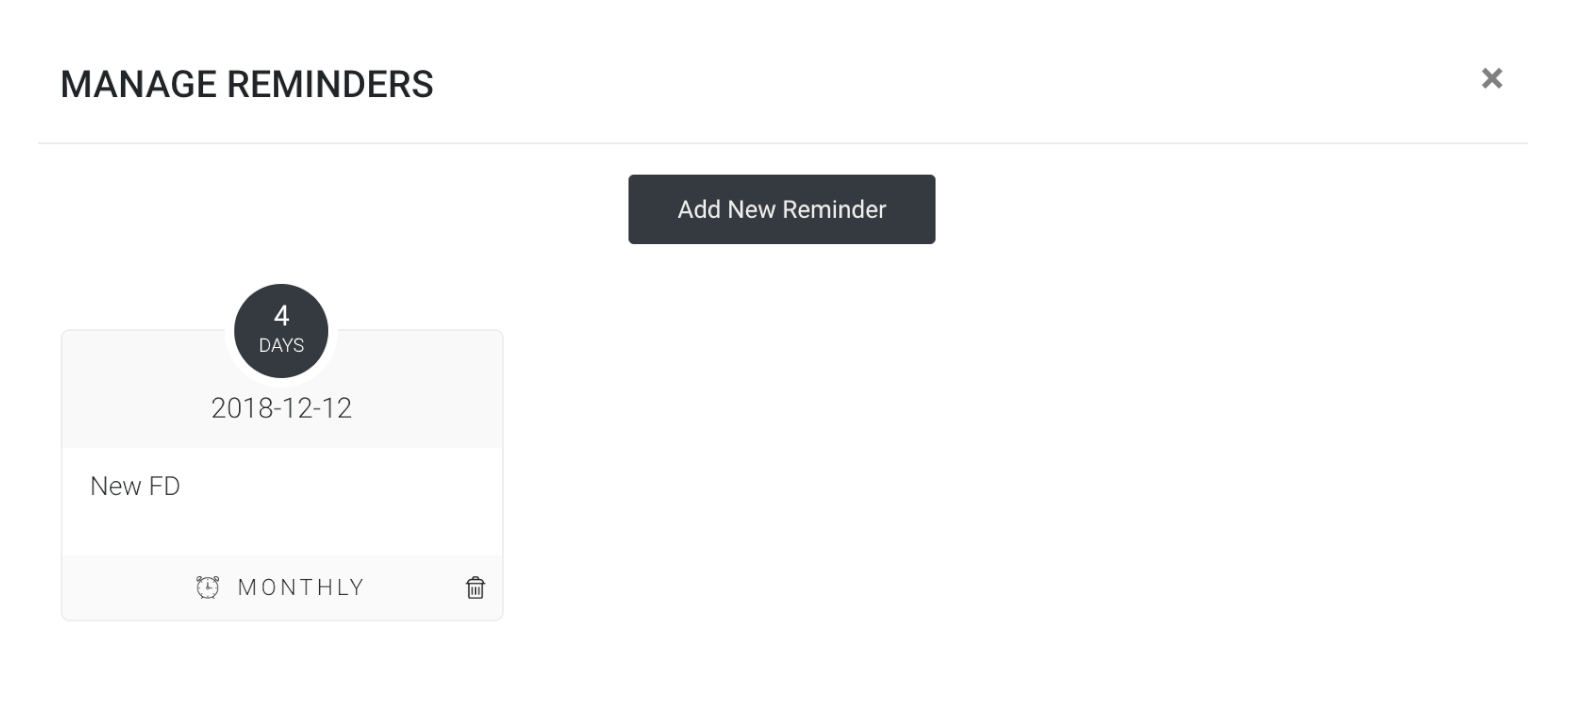Click the 4 days countdown badge
Viewport: 1584px width, 702px height.
[281, 331]
